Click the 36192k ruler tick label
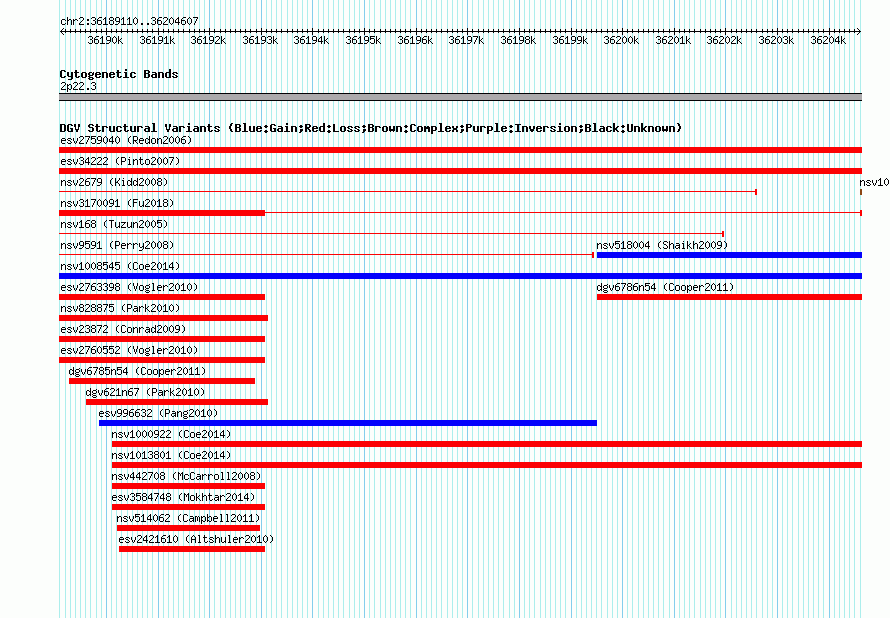The image size is (890, 618). tap(208, 40)
